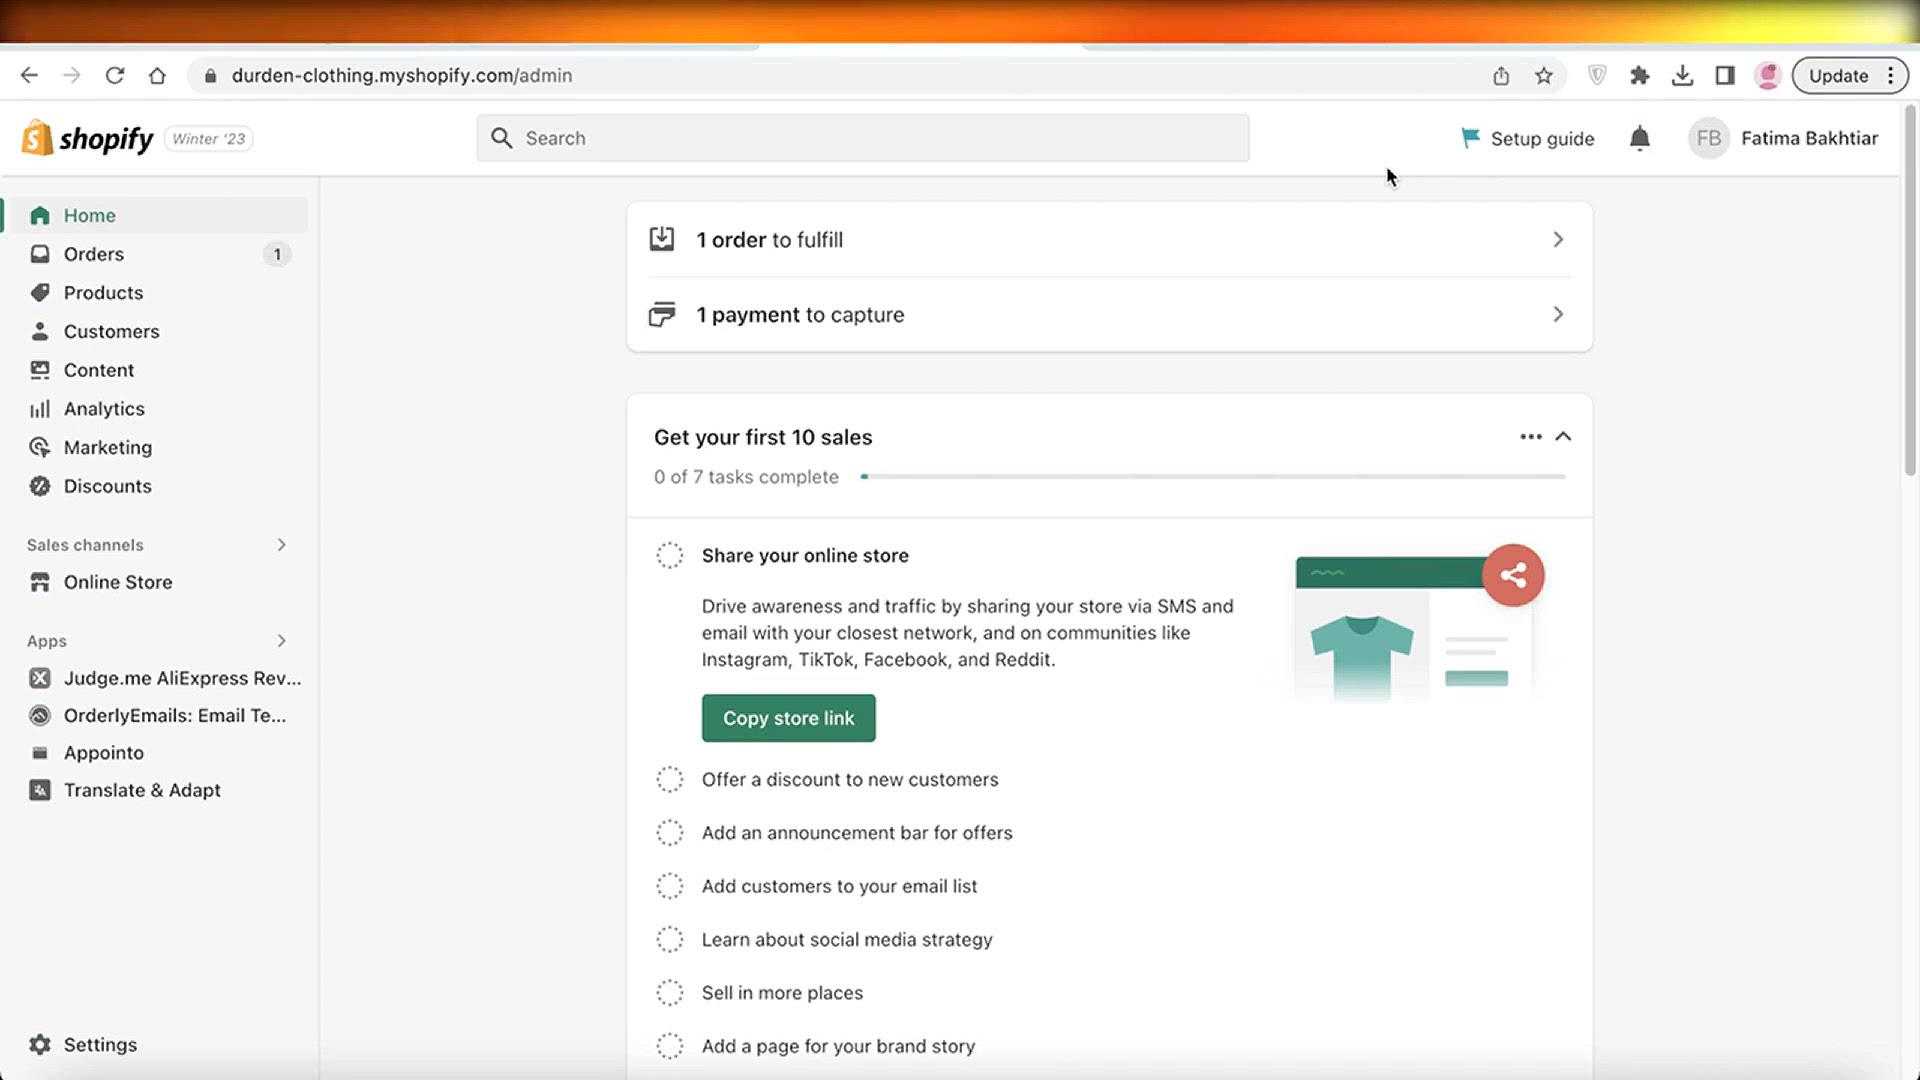1920x1080 pixels.
Task: Click the browser forward arrow
Action: [71, 75]
